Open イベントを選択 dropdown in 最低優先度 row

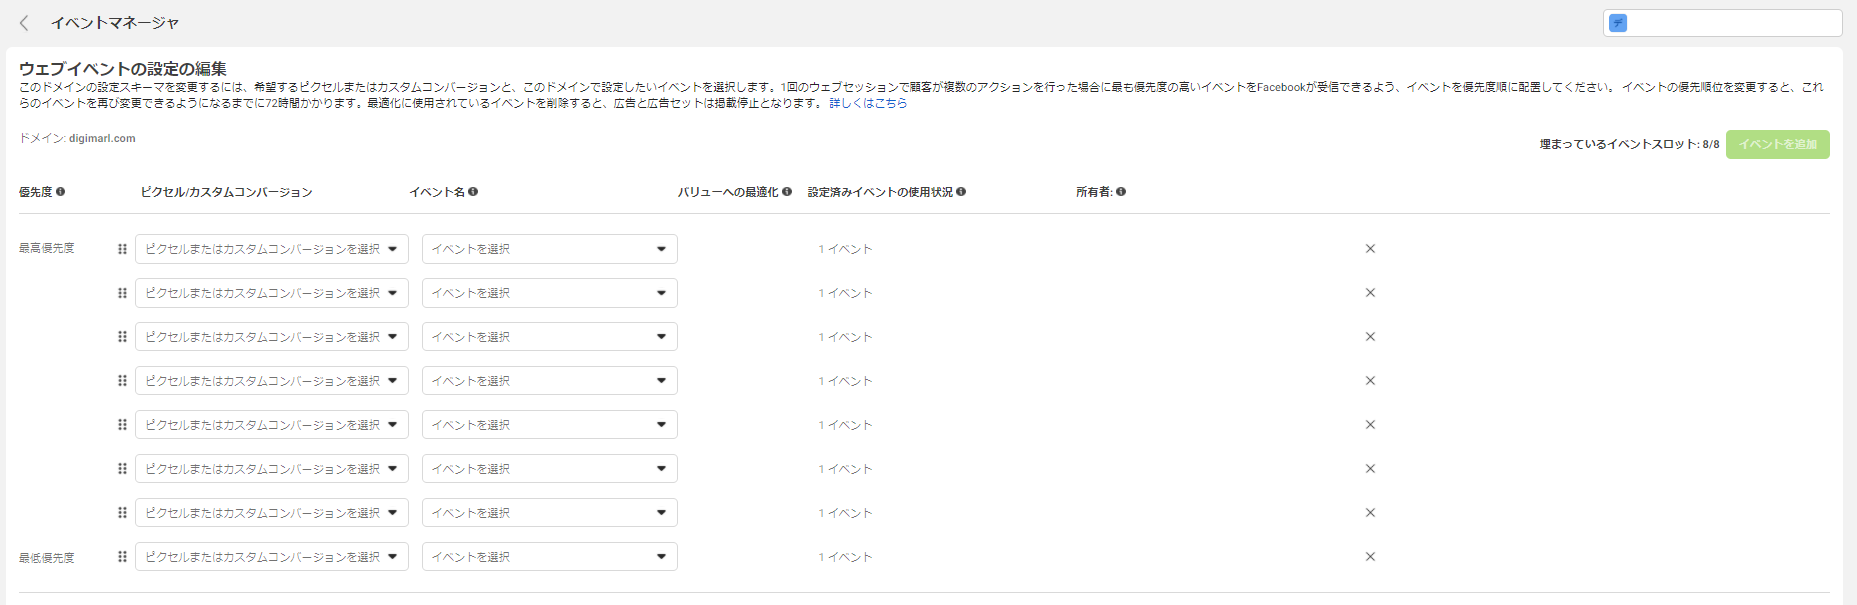[x=550, y=557]
